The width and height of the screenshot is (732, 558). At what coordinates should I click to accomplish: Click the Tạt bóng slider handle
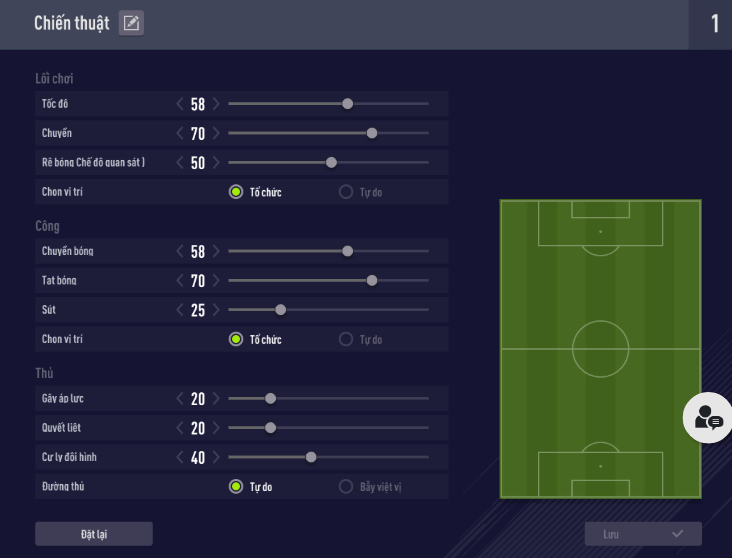(x=372, y=281)
